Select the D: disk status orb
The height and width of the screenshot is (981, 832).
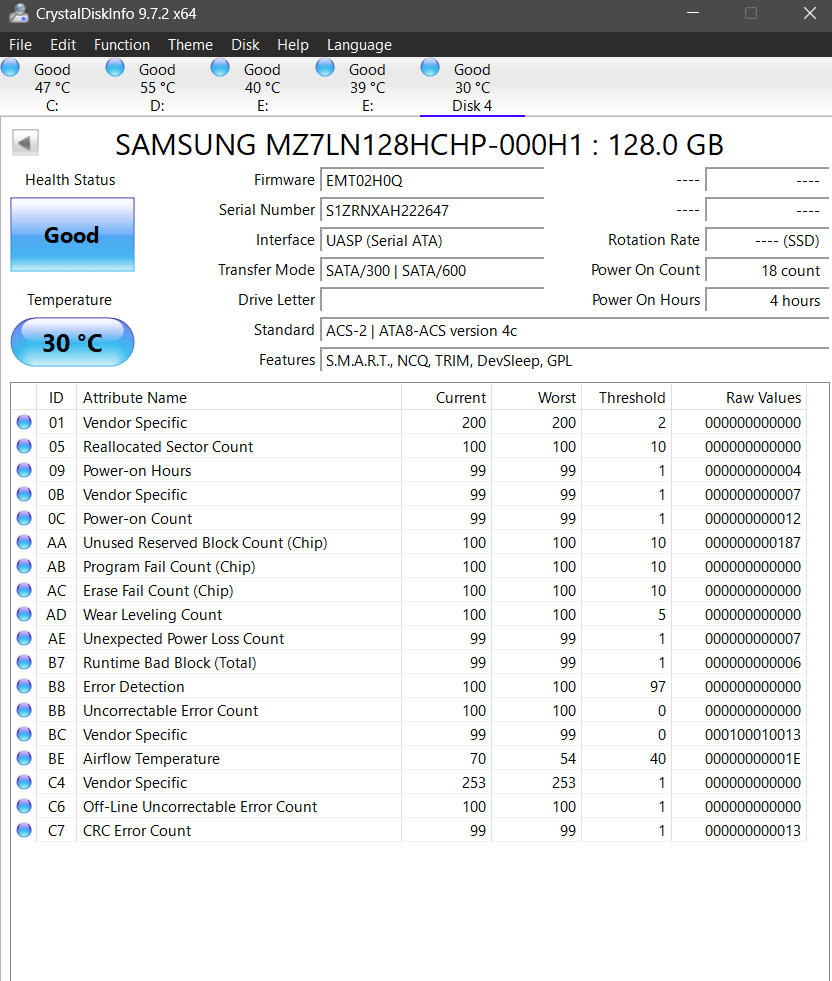[x=115, y=68]
